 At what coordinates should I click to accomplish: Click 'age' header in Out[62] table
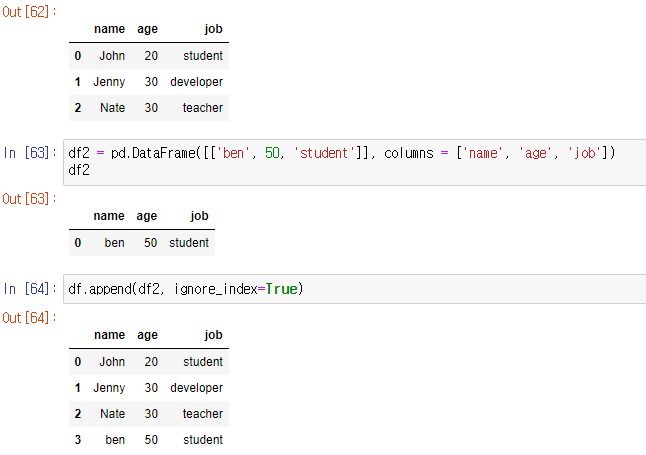point(147,30)
